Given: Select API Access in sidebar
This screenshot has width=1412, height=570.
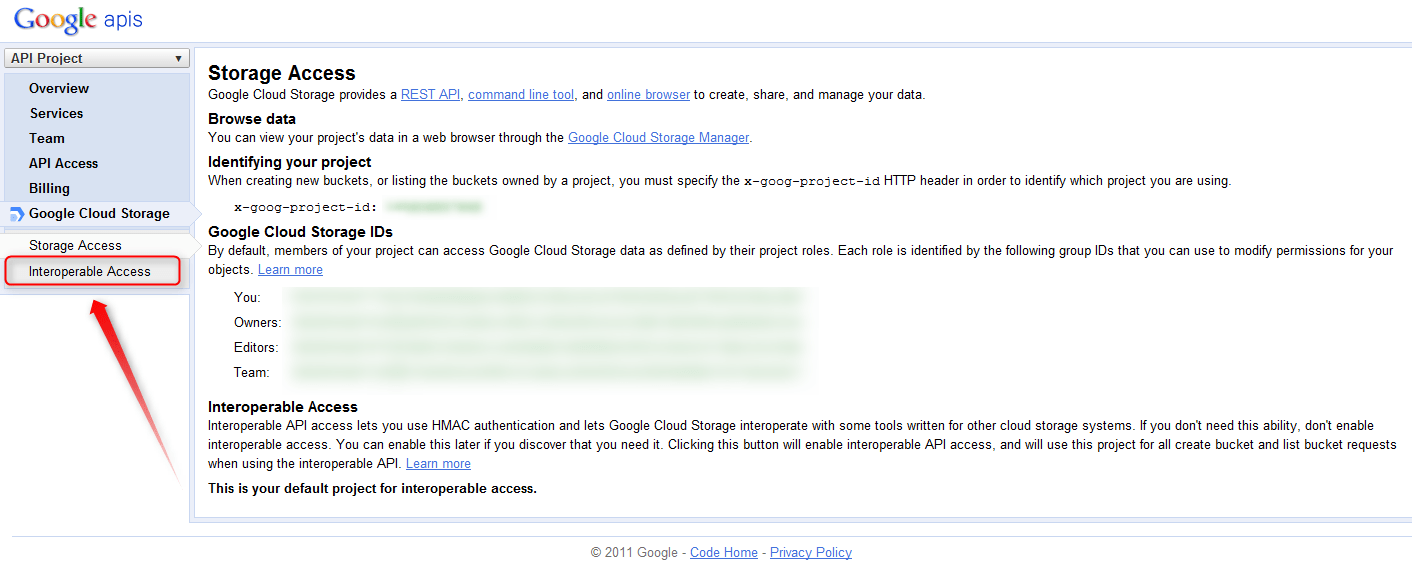Looking at the screenshot, I should [63, 163].
